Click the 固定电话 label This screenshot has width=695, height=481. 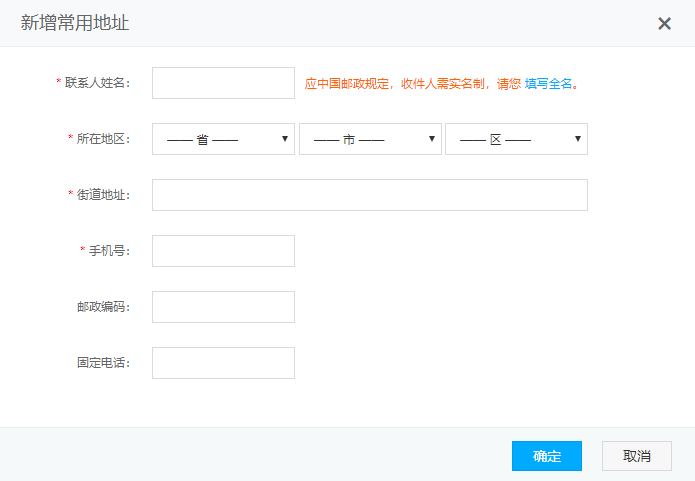[104, 363]
